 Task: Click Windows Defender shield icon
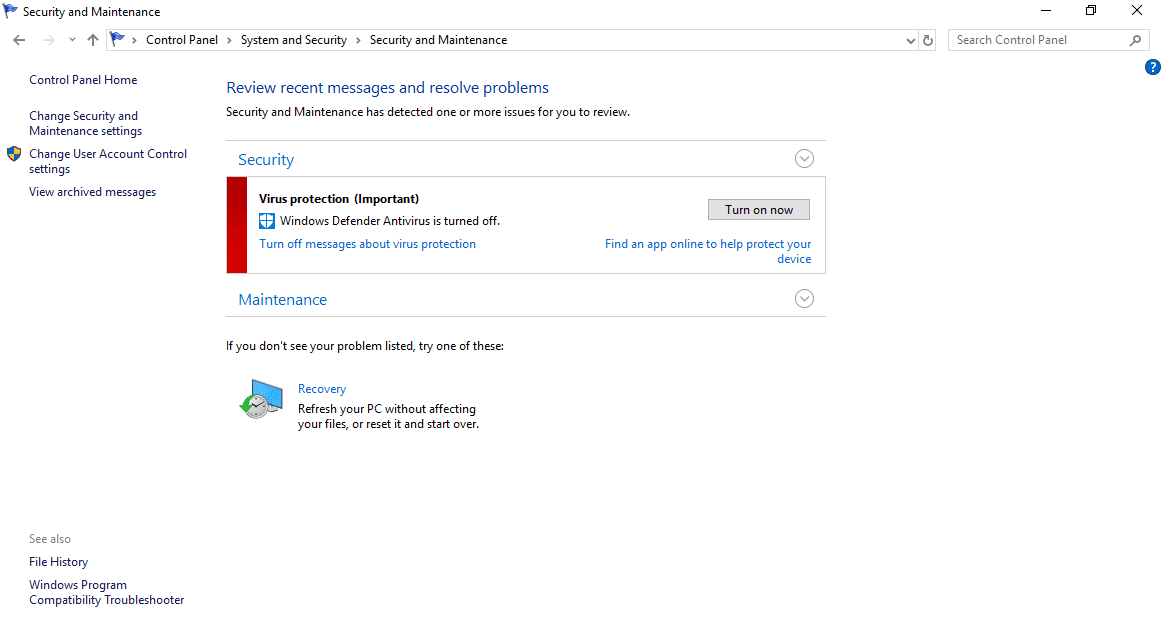click(x=267, y=221)
